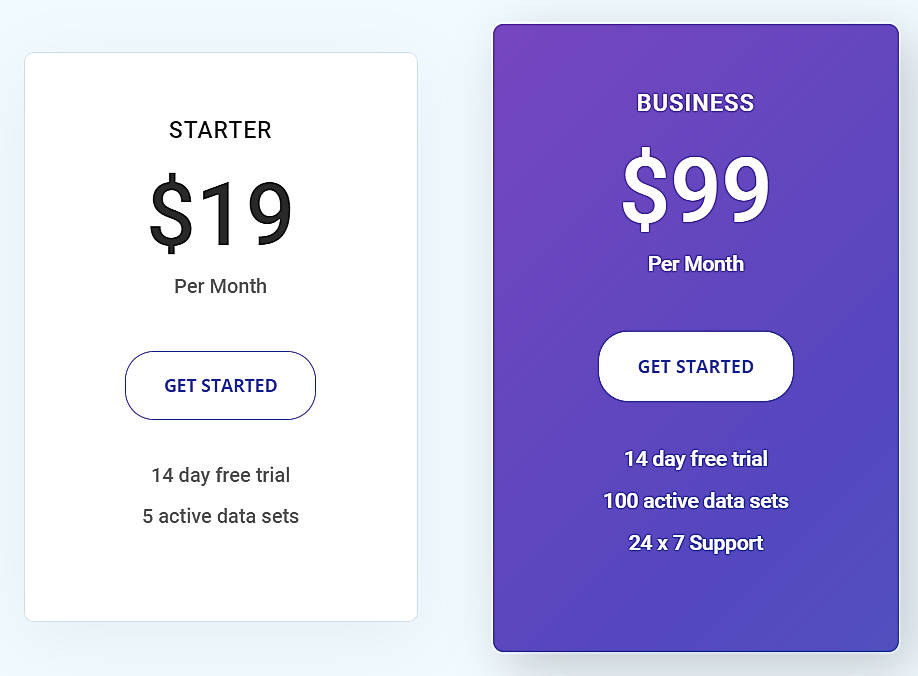This screenshot has width=918, height=676.
Task: Click the $99 price text
Action: pyautogui.click(x=695, y=188)
